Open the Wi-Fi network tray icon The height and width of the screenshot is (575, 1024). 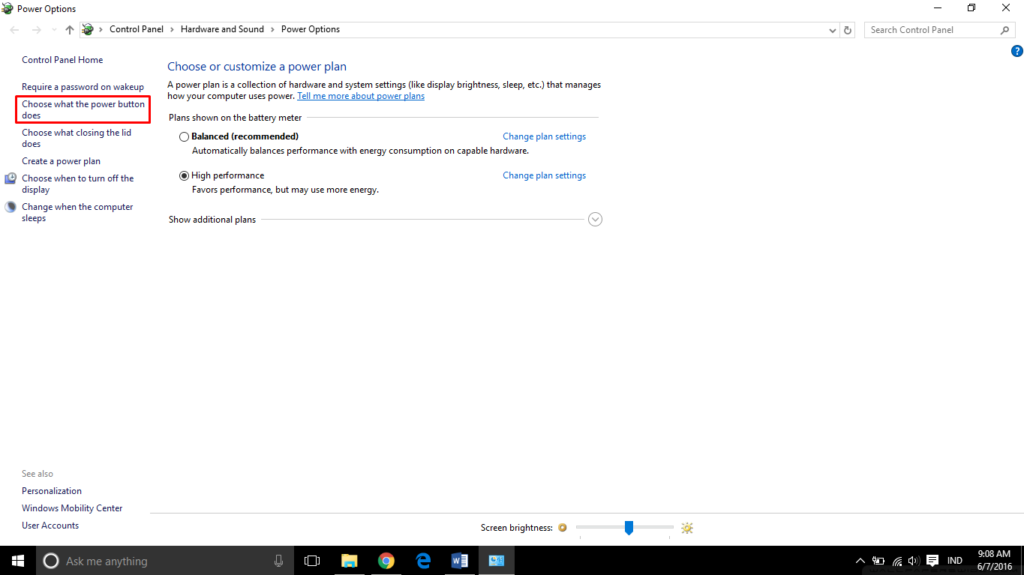897,561
